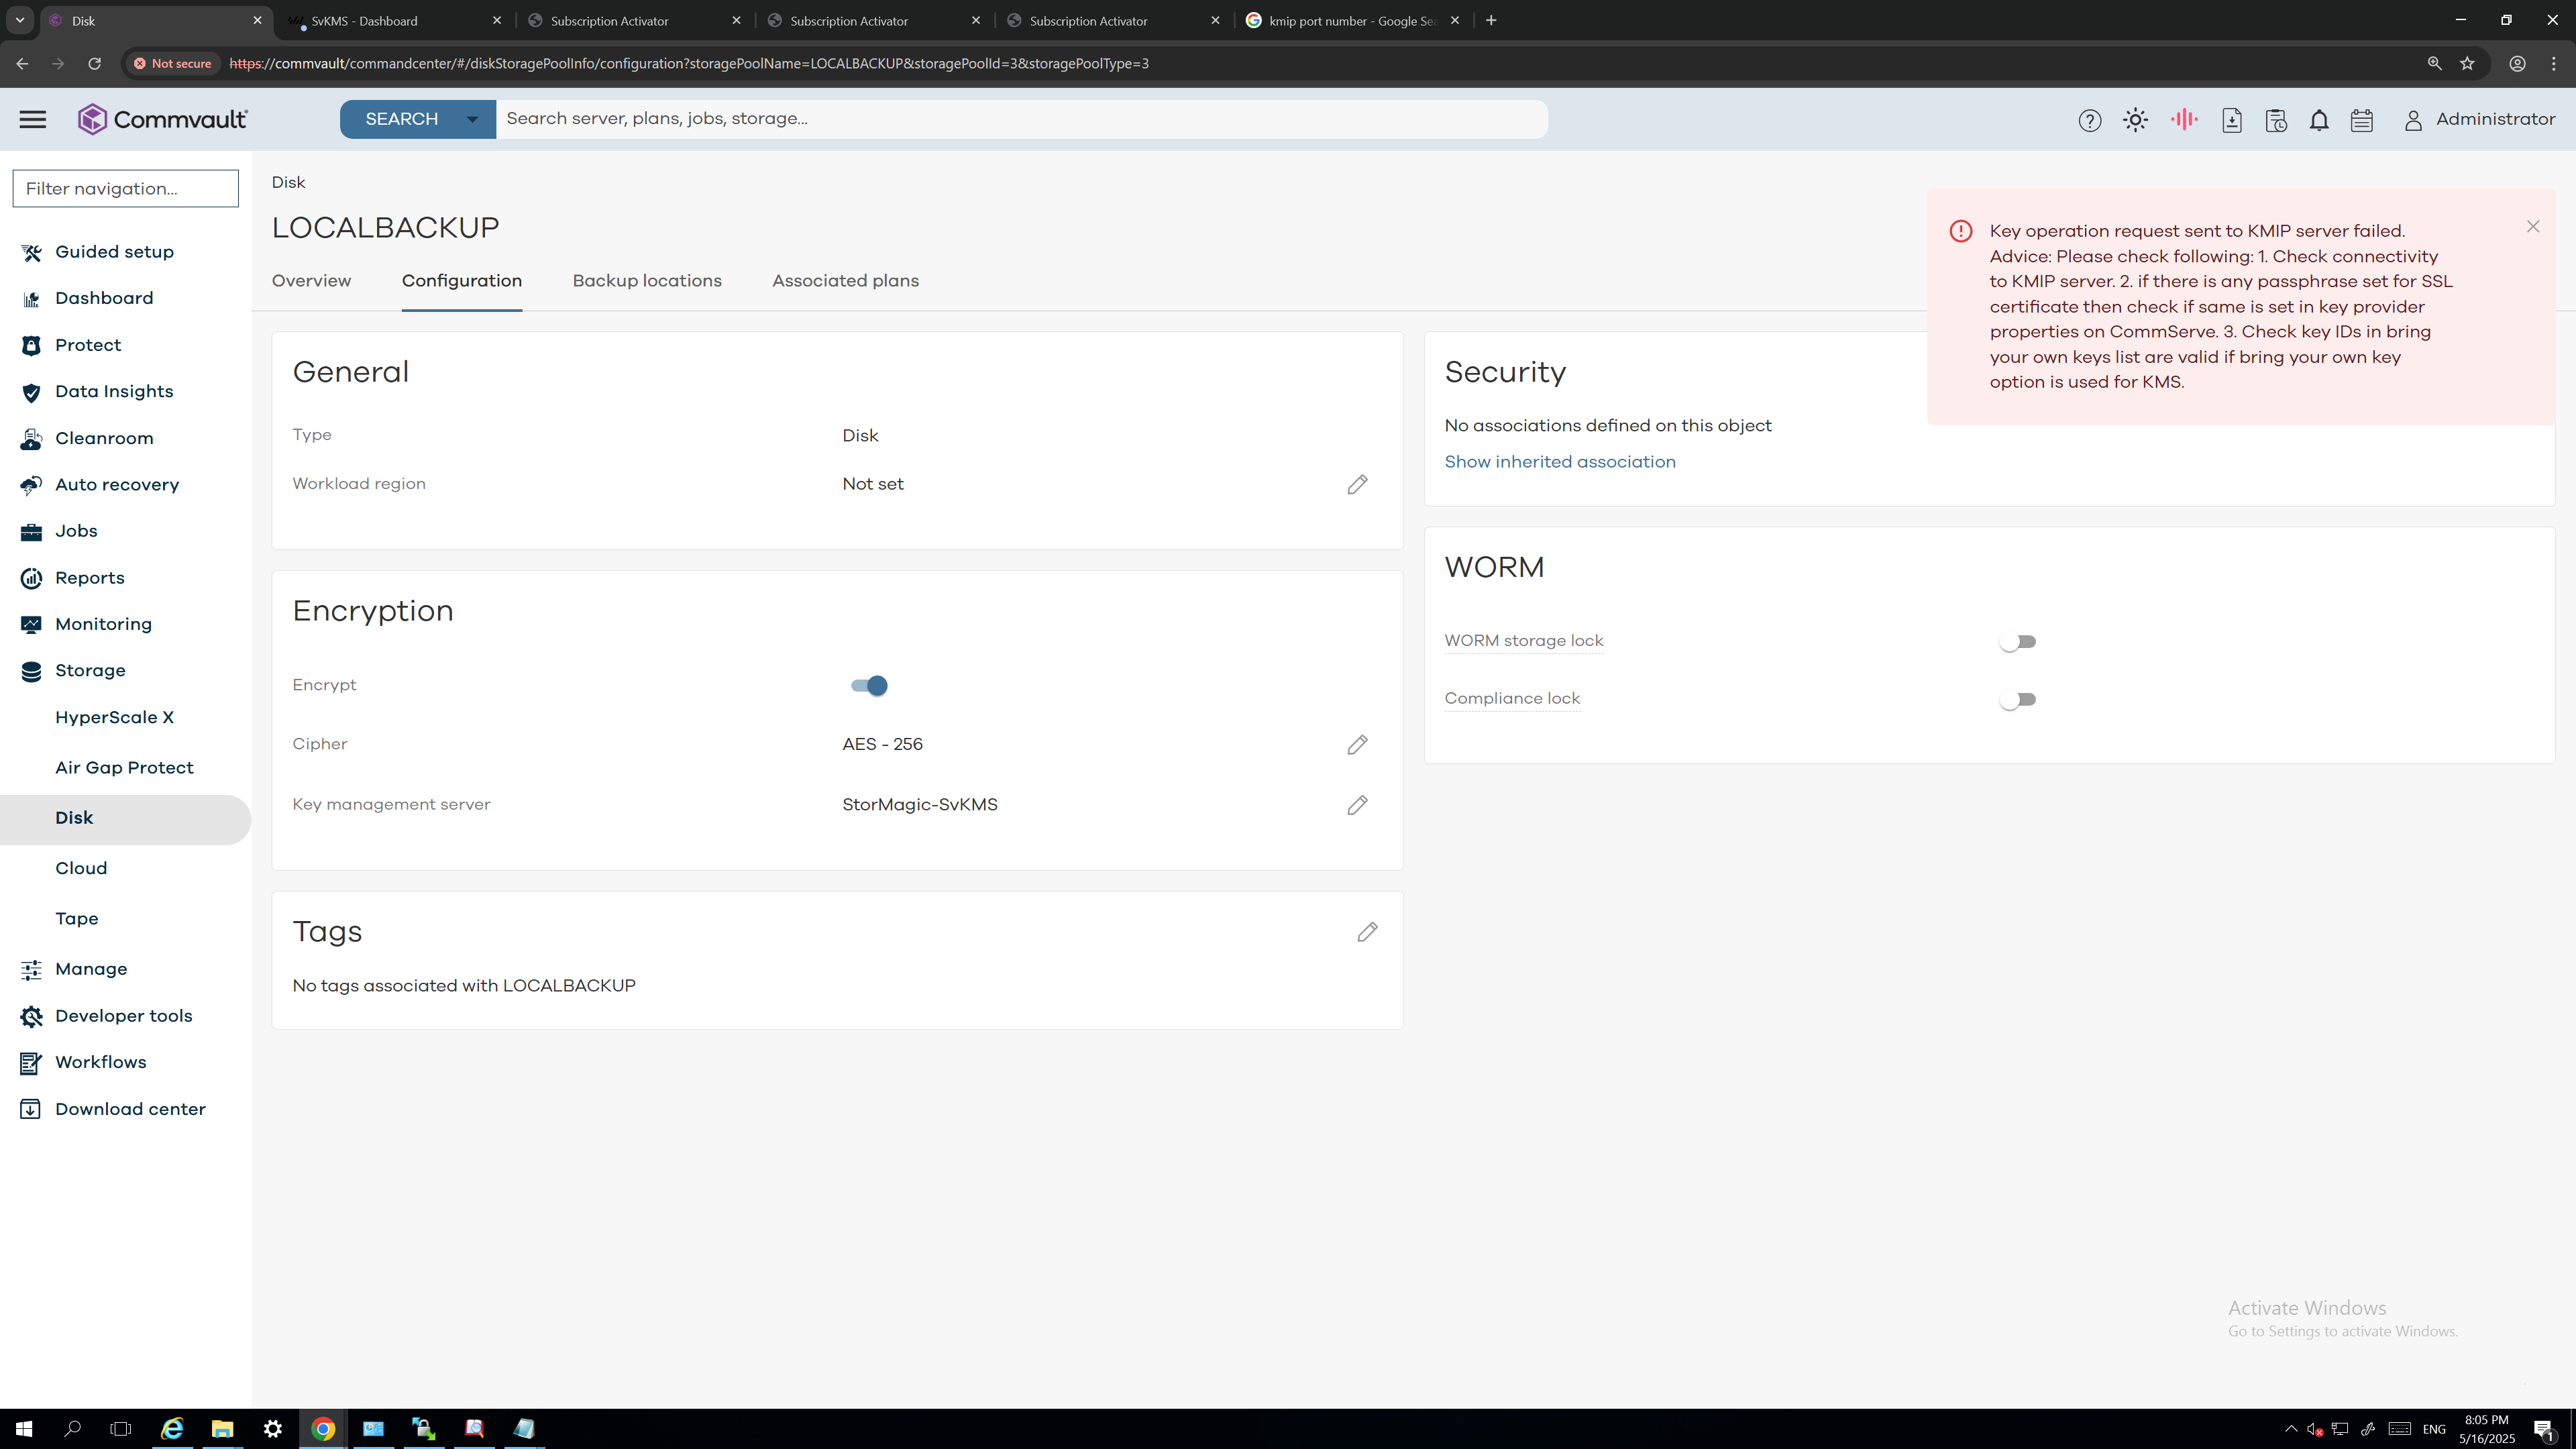Open the Protect navigation item

(88, 345)
